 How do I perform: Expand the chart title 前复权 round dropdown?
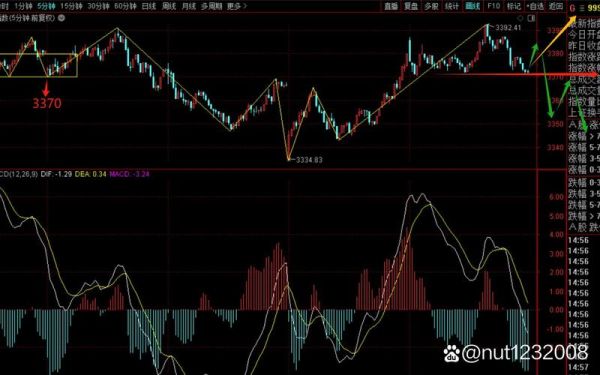click(62, 18)
